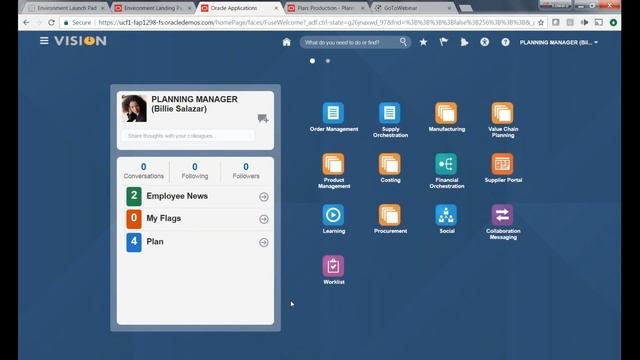640x360 pixels.
Task: Open notifications bell icon in header
Action: coord(464,42)
